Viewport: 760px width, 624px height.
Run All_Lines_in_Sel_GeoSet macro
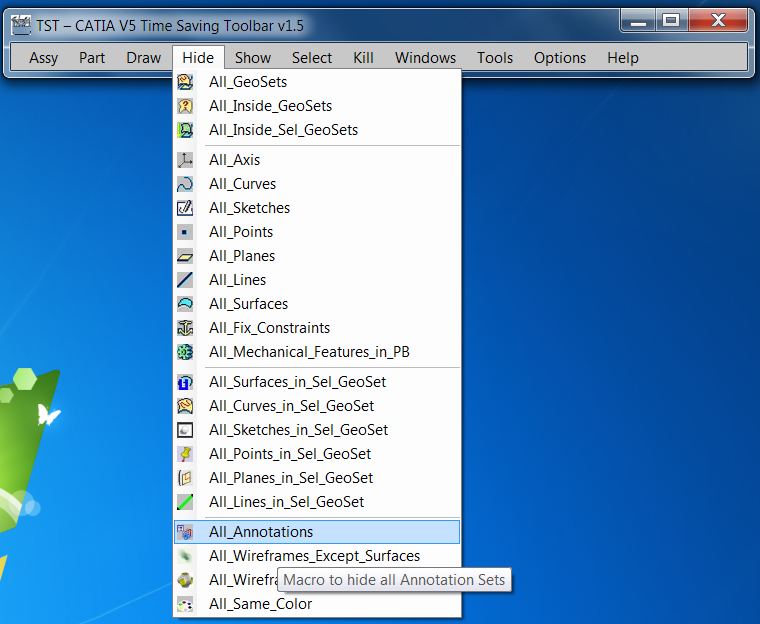(317, 502)
